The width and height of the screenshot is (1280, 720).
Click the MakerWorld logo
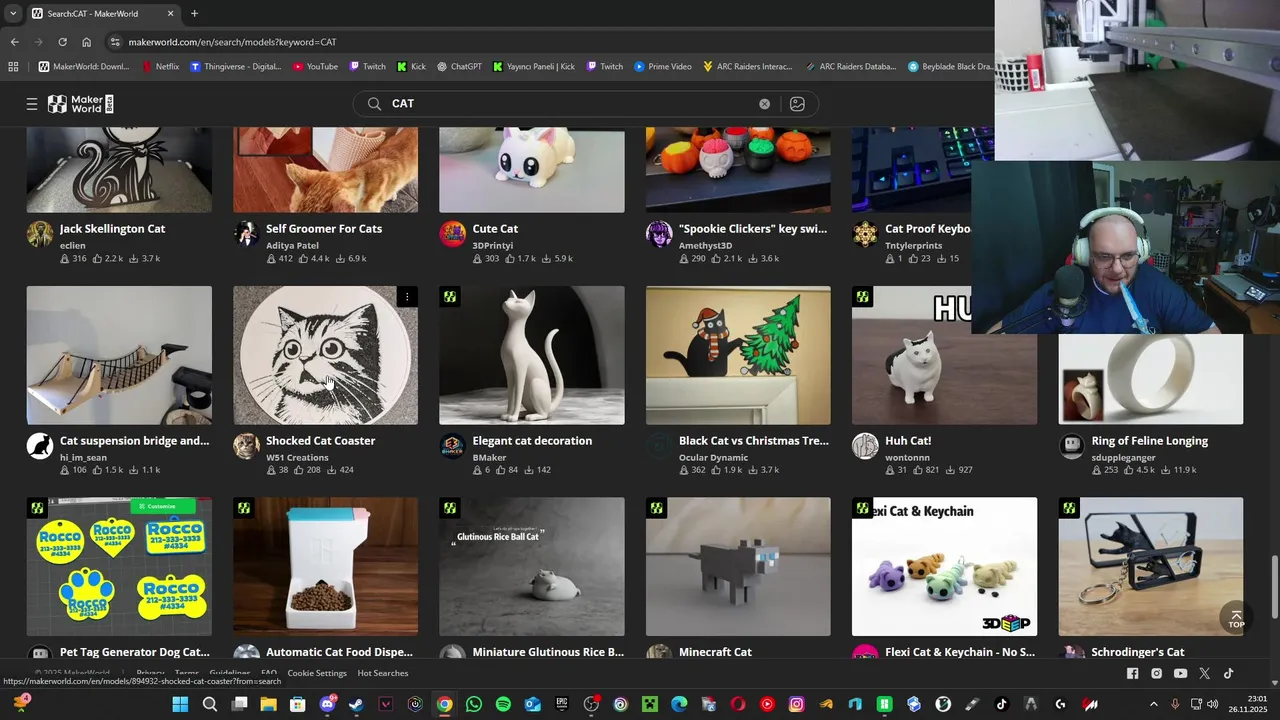tap(81, 104)
